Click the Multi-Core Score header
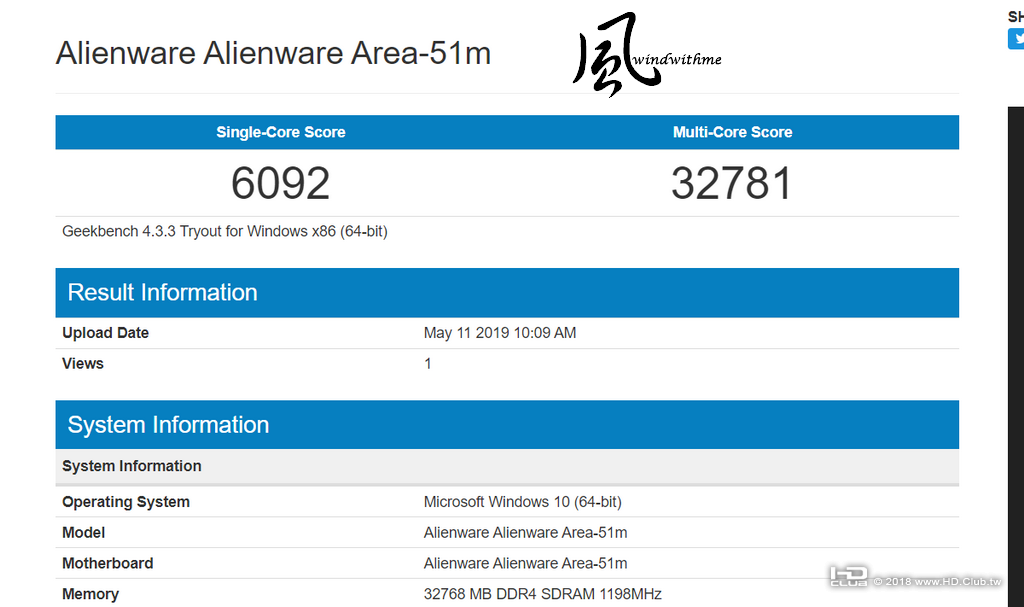The height and width of the screenshot is (607, 1024). pyautogui.click(x=733, y=132)
